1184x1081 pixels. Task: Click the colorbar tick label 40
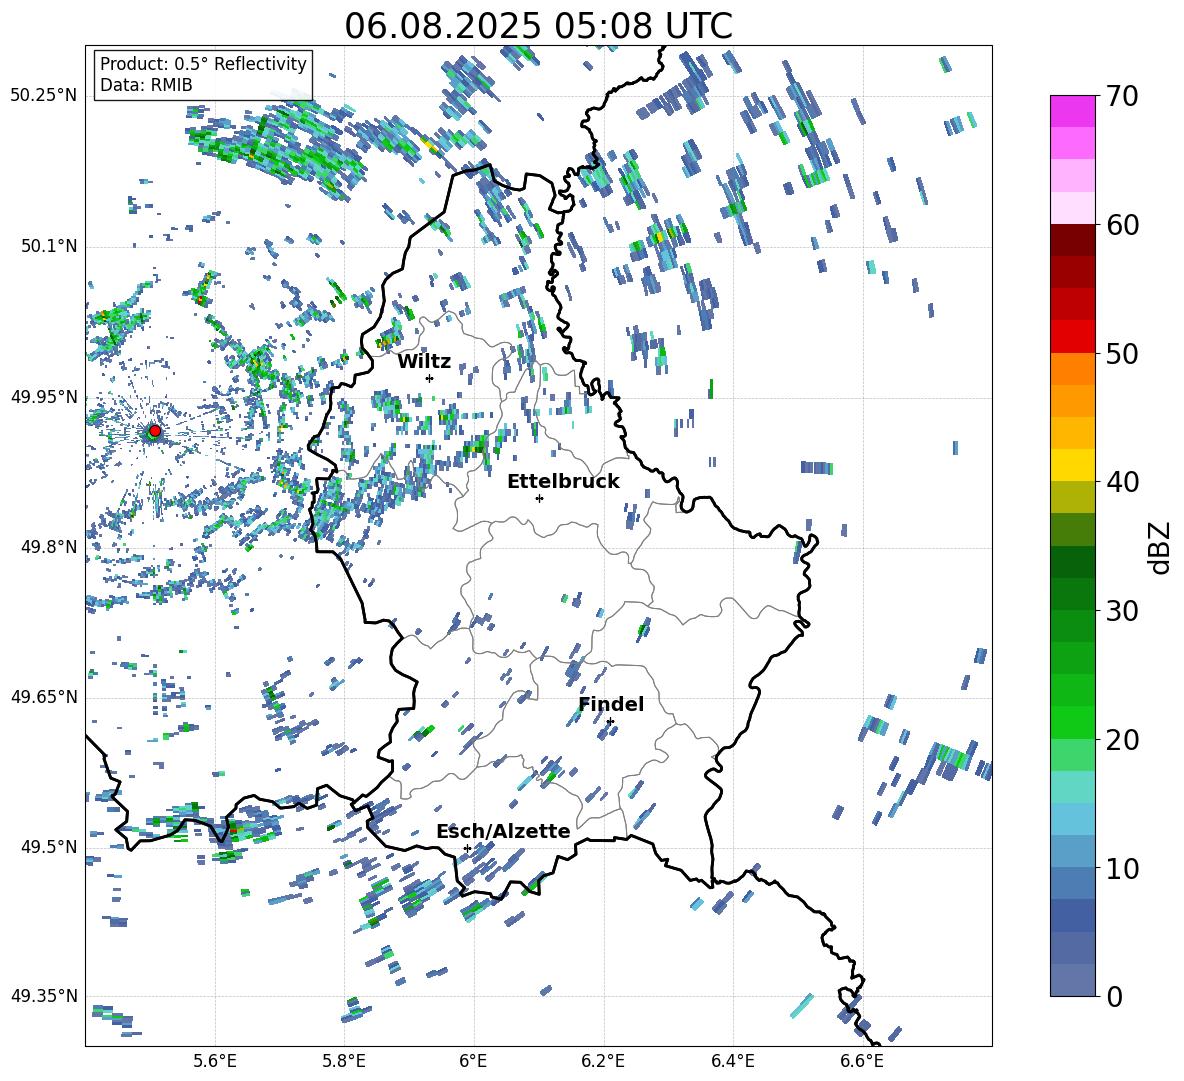[1122, 482]
